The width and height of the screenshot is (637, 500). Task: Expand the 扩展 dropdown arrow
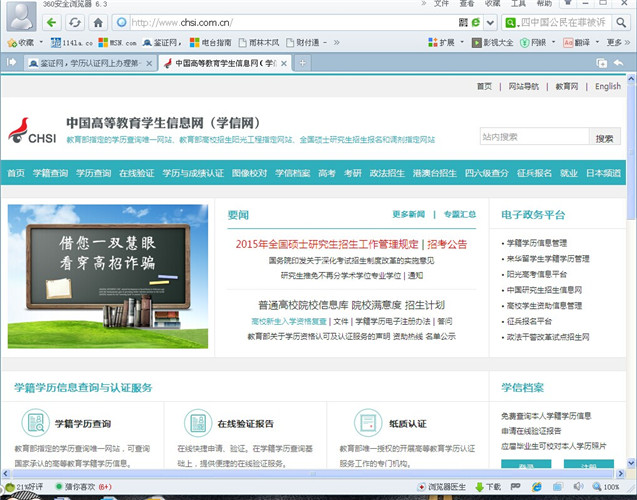click(462, 42)
